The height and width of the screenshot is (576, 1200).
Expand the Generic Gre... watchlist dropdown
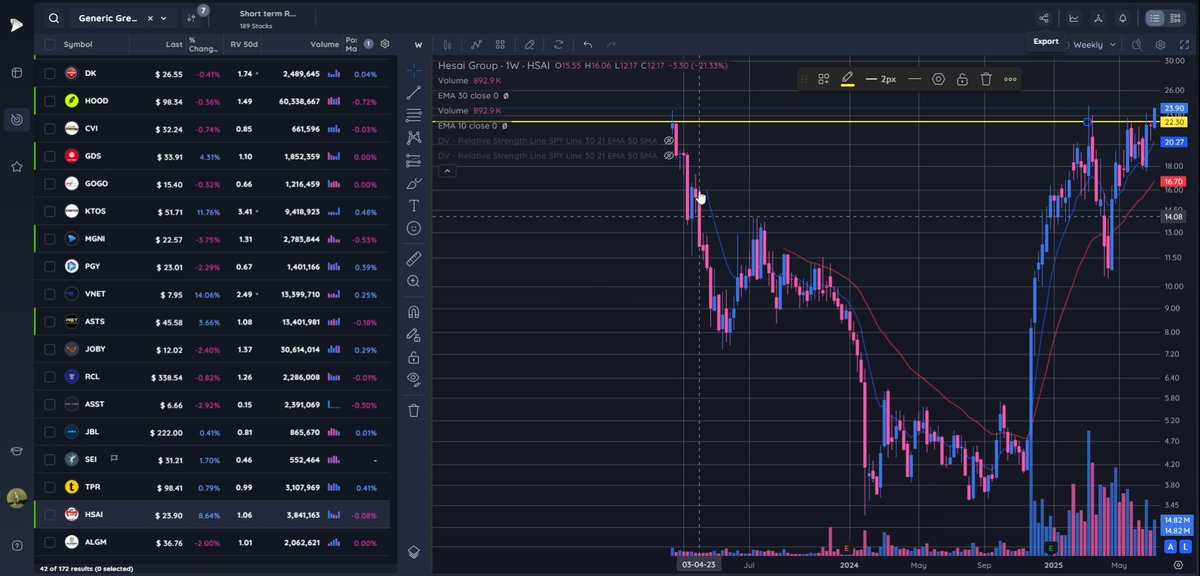tap(164, 18)
